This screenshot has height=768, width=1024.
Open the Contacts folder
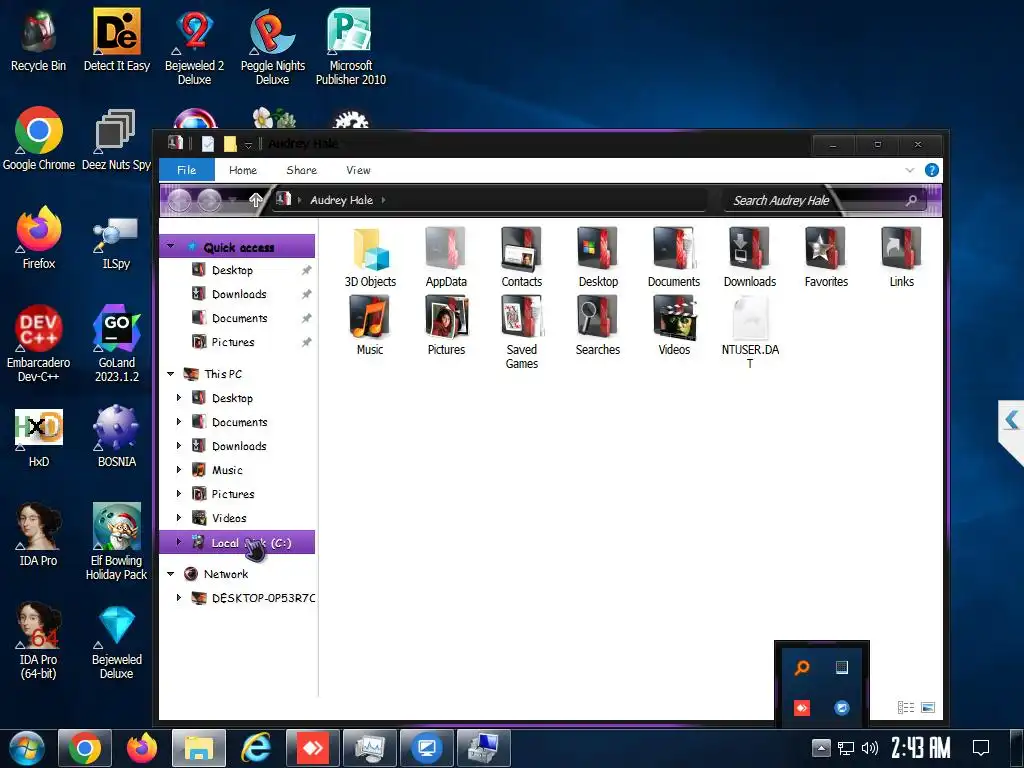point(521,257)
